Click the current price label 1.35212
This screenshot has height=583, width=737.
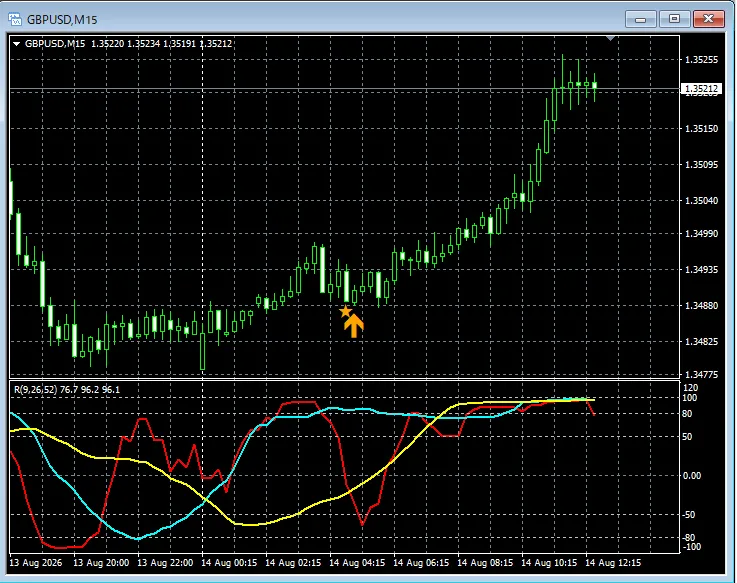tap(701, 88)
